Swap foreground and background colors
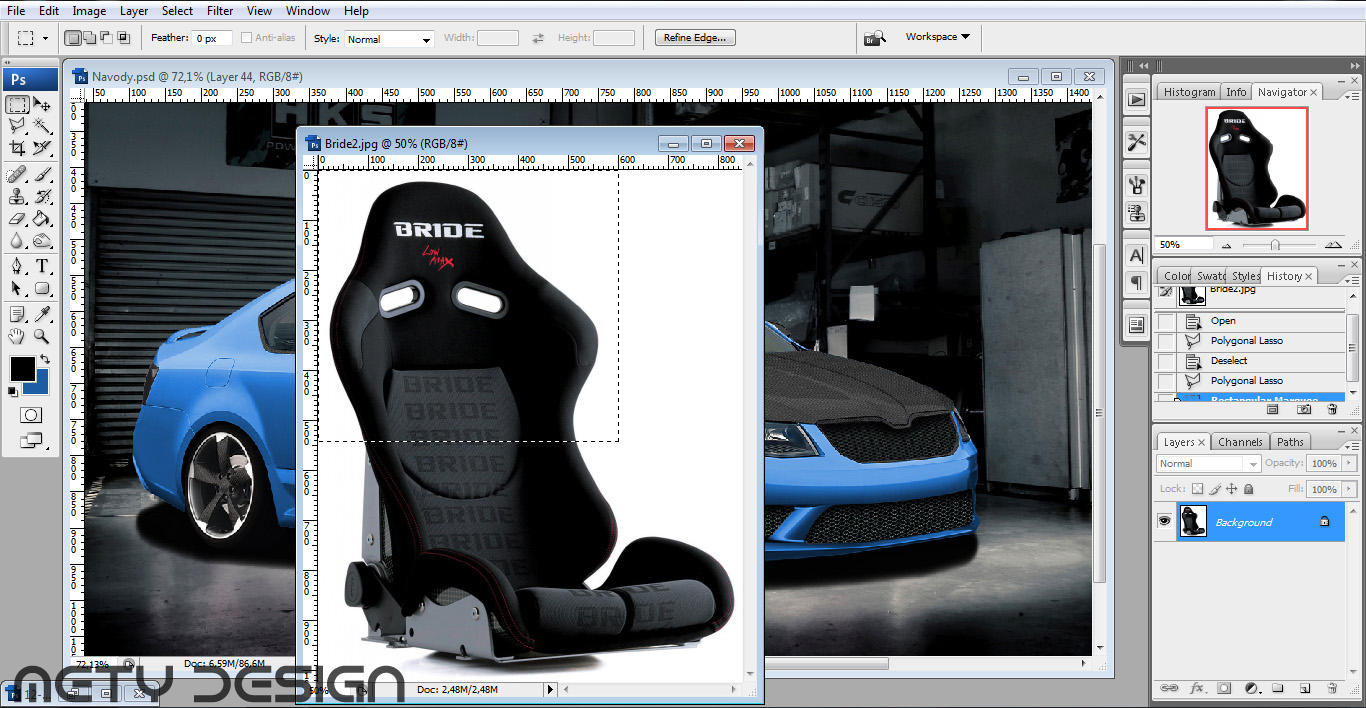The height and width of the screenshot is (708, 1366). point(44,359)
